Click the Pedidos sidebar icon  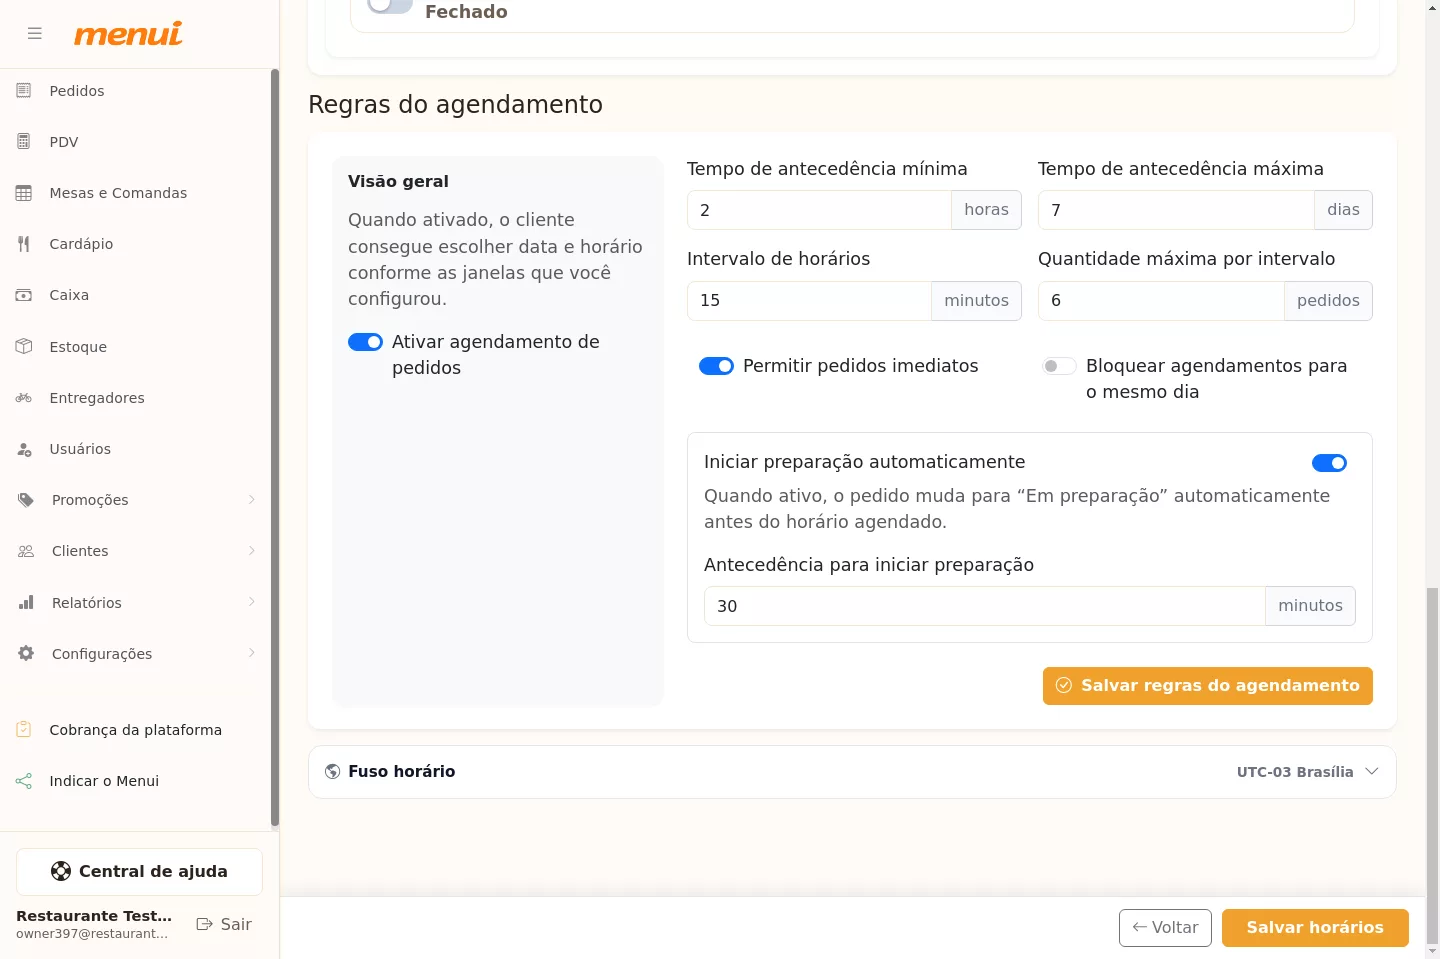[24, 90]
